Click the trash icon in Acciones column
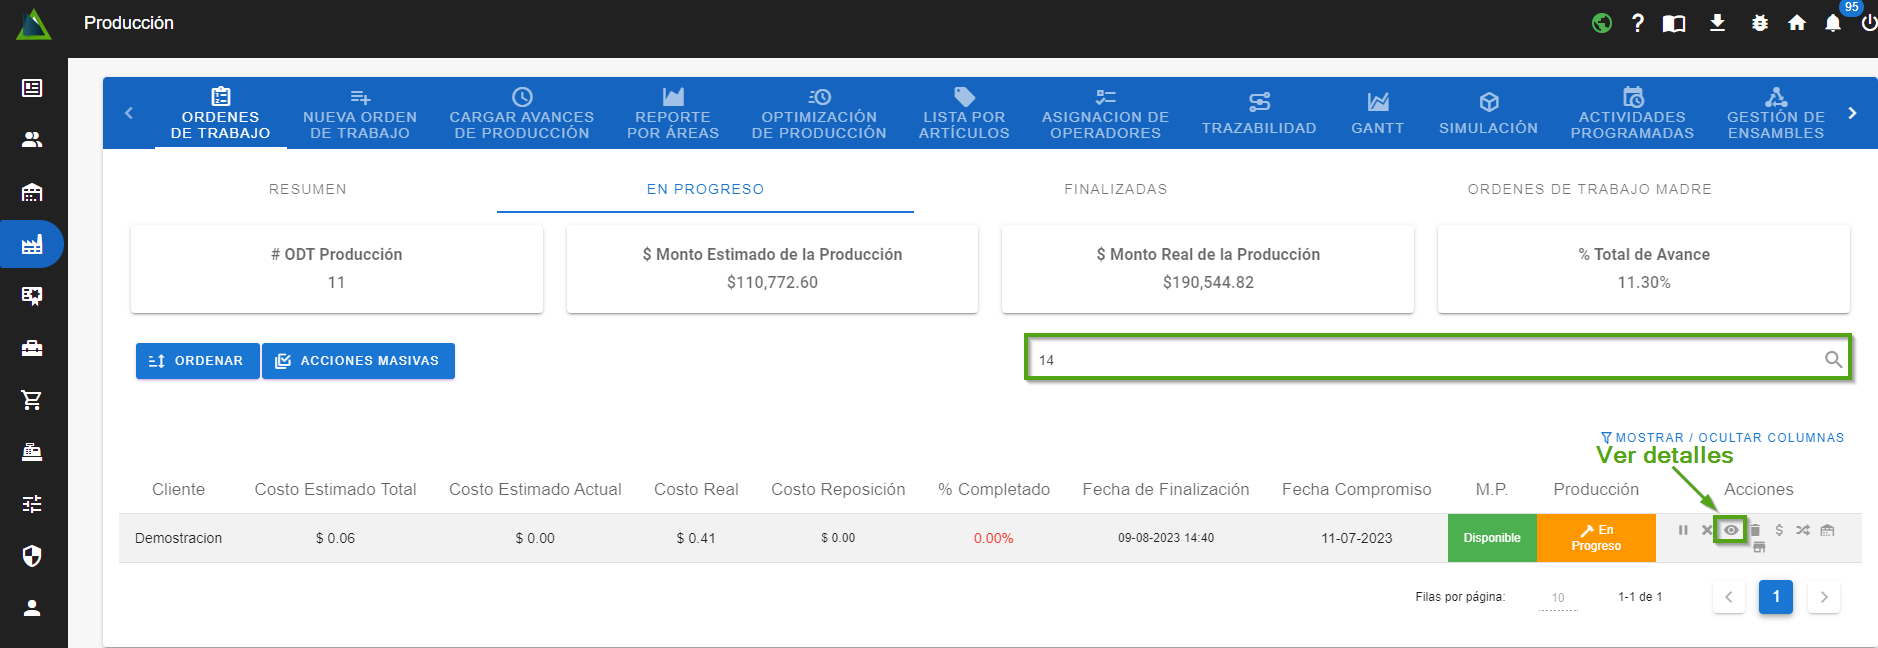Viewport: 1878px width, 648px height. (x=1755, y=530)
